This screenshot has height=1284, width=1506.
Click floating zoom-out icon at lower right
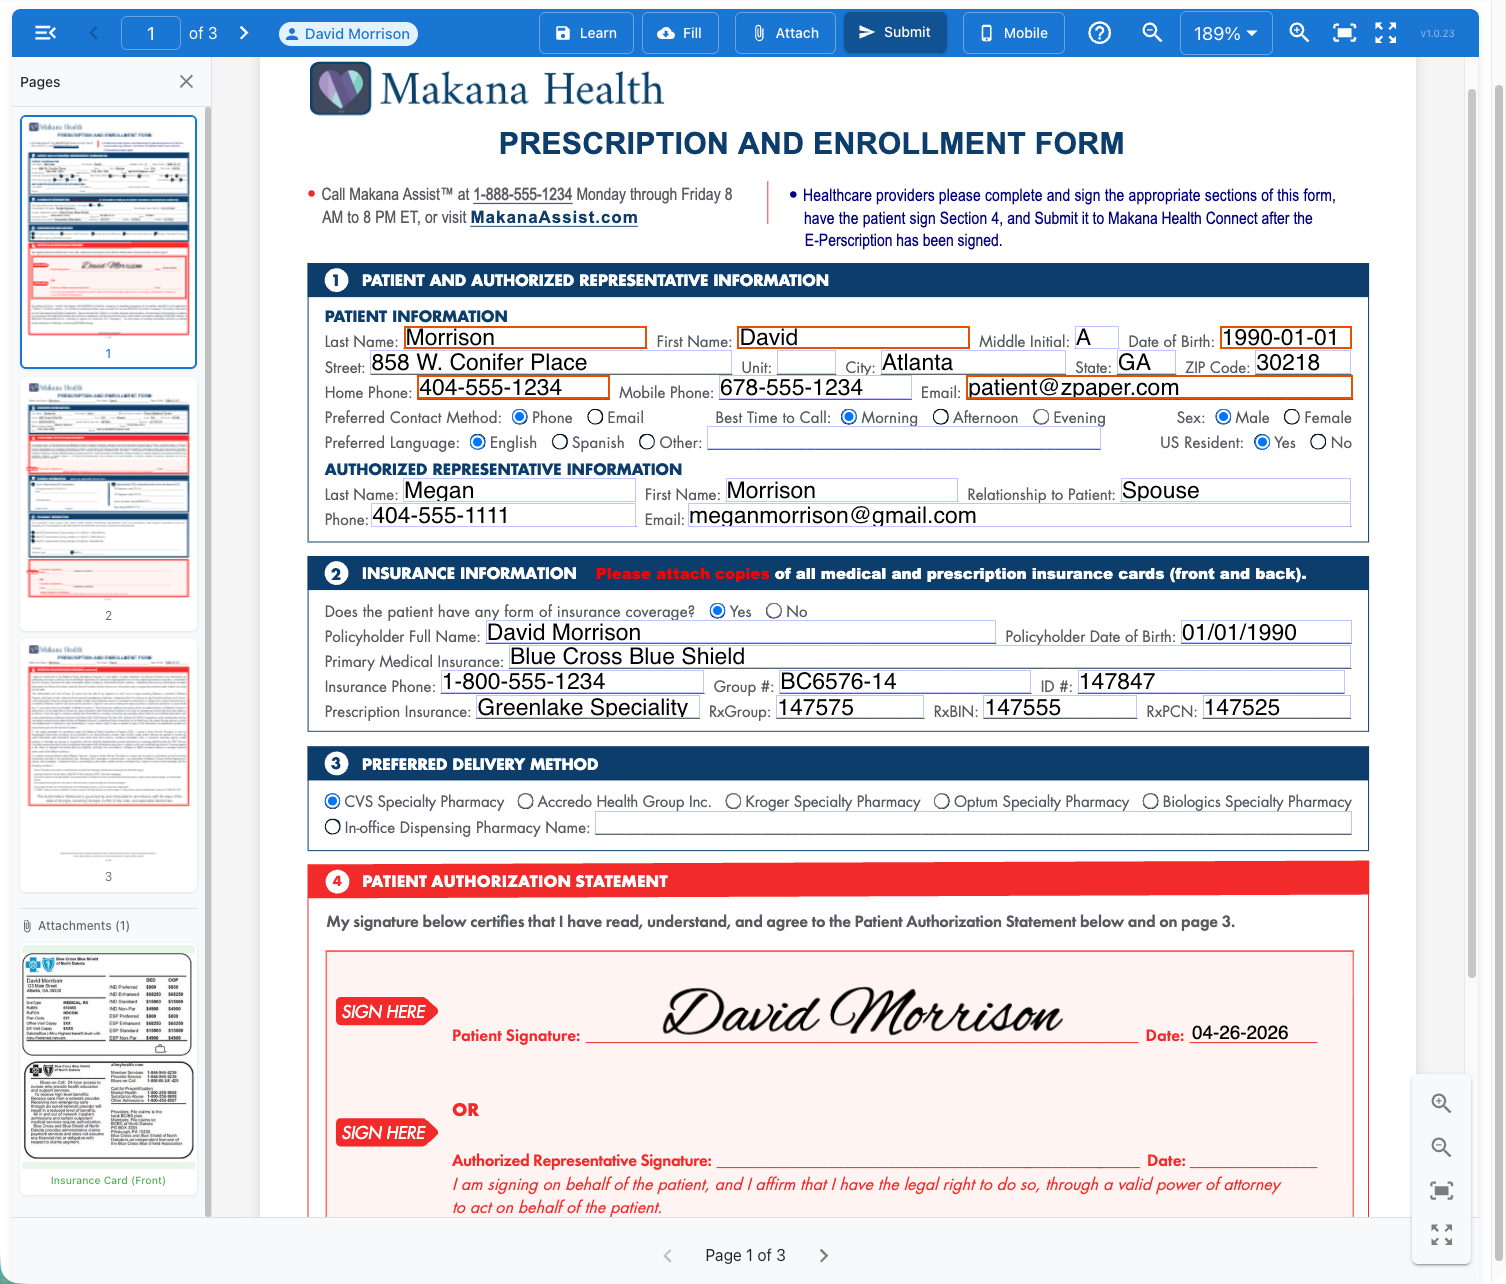[x=1441, y=1147]
